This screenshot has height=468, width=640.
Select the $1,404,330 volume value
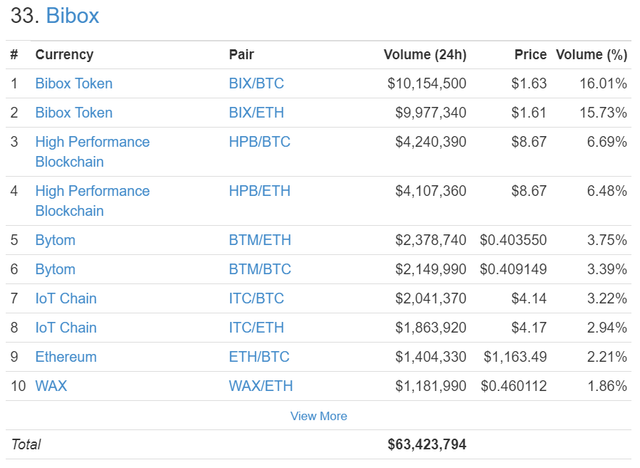pyautogui.click(x=431, y=357)
